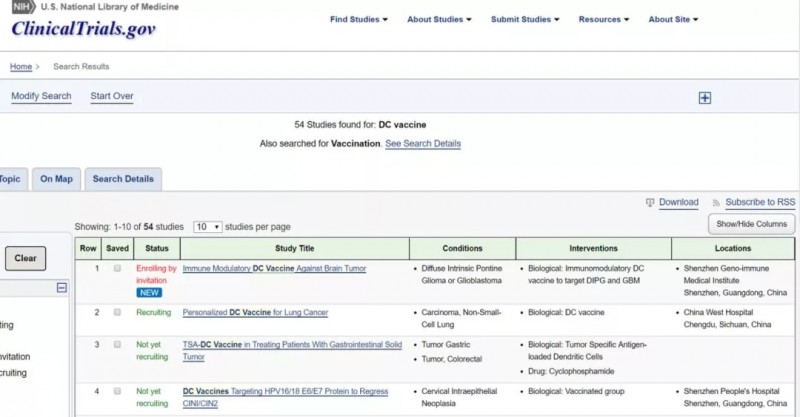This screenshot has width=800, height=417.
Task: Click the NEW badge in row 1
Action: coord(149,293)
